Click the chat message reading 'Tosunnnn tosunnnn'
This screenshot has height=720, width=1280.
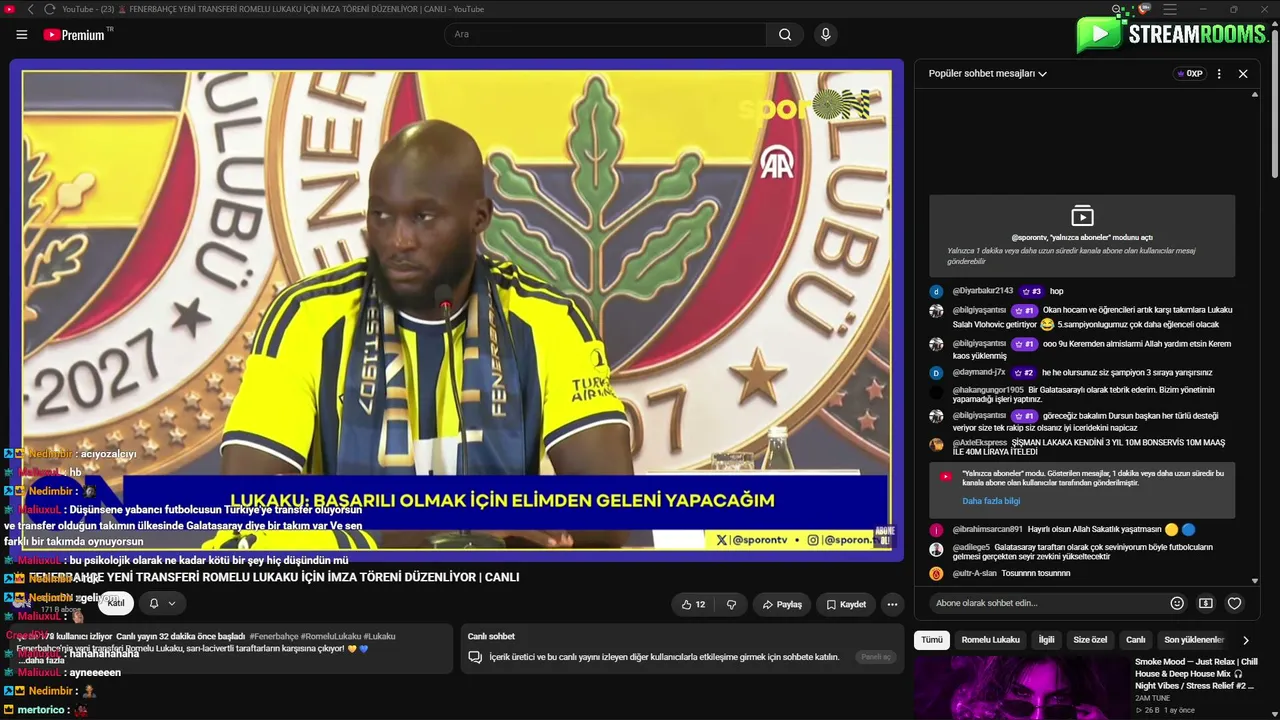[1036, 573]
